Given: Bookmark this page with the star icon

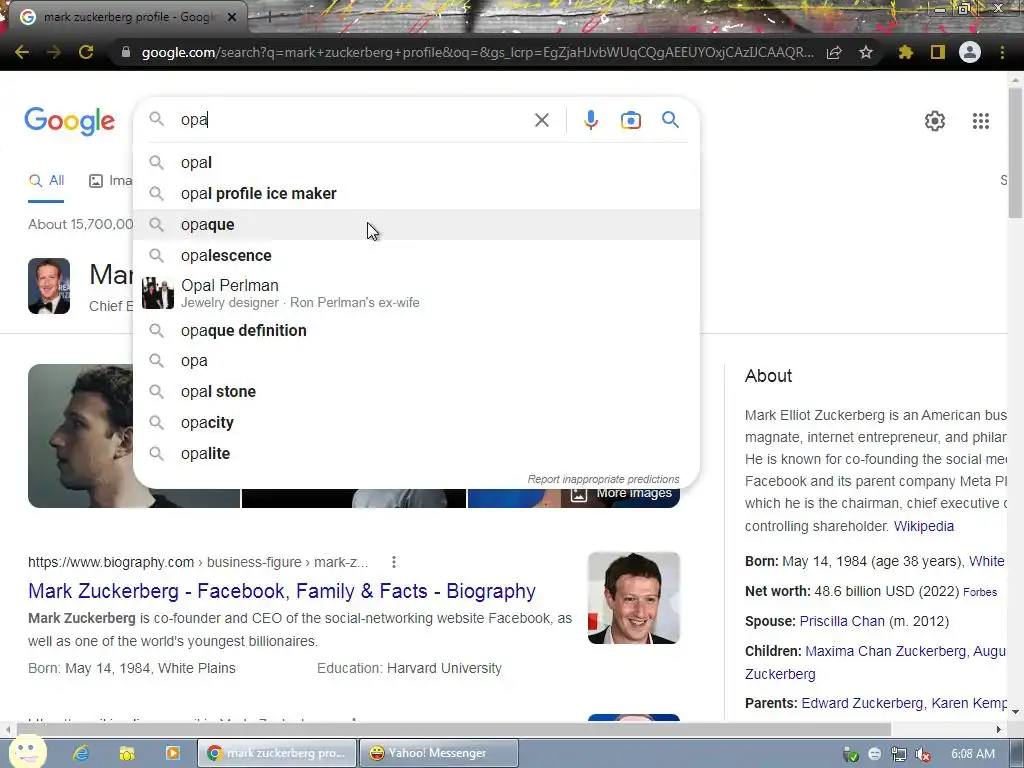Looking at the screenshot, I should coord(866,52).
